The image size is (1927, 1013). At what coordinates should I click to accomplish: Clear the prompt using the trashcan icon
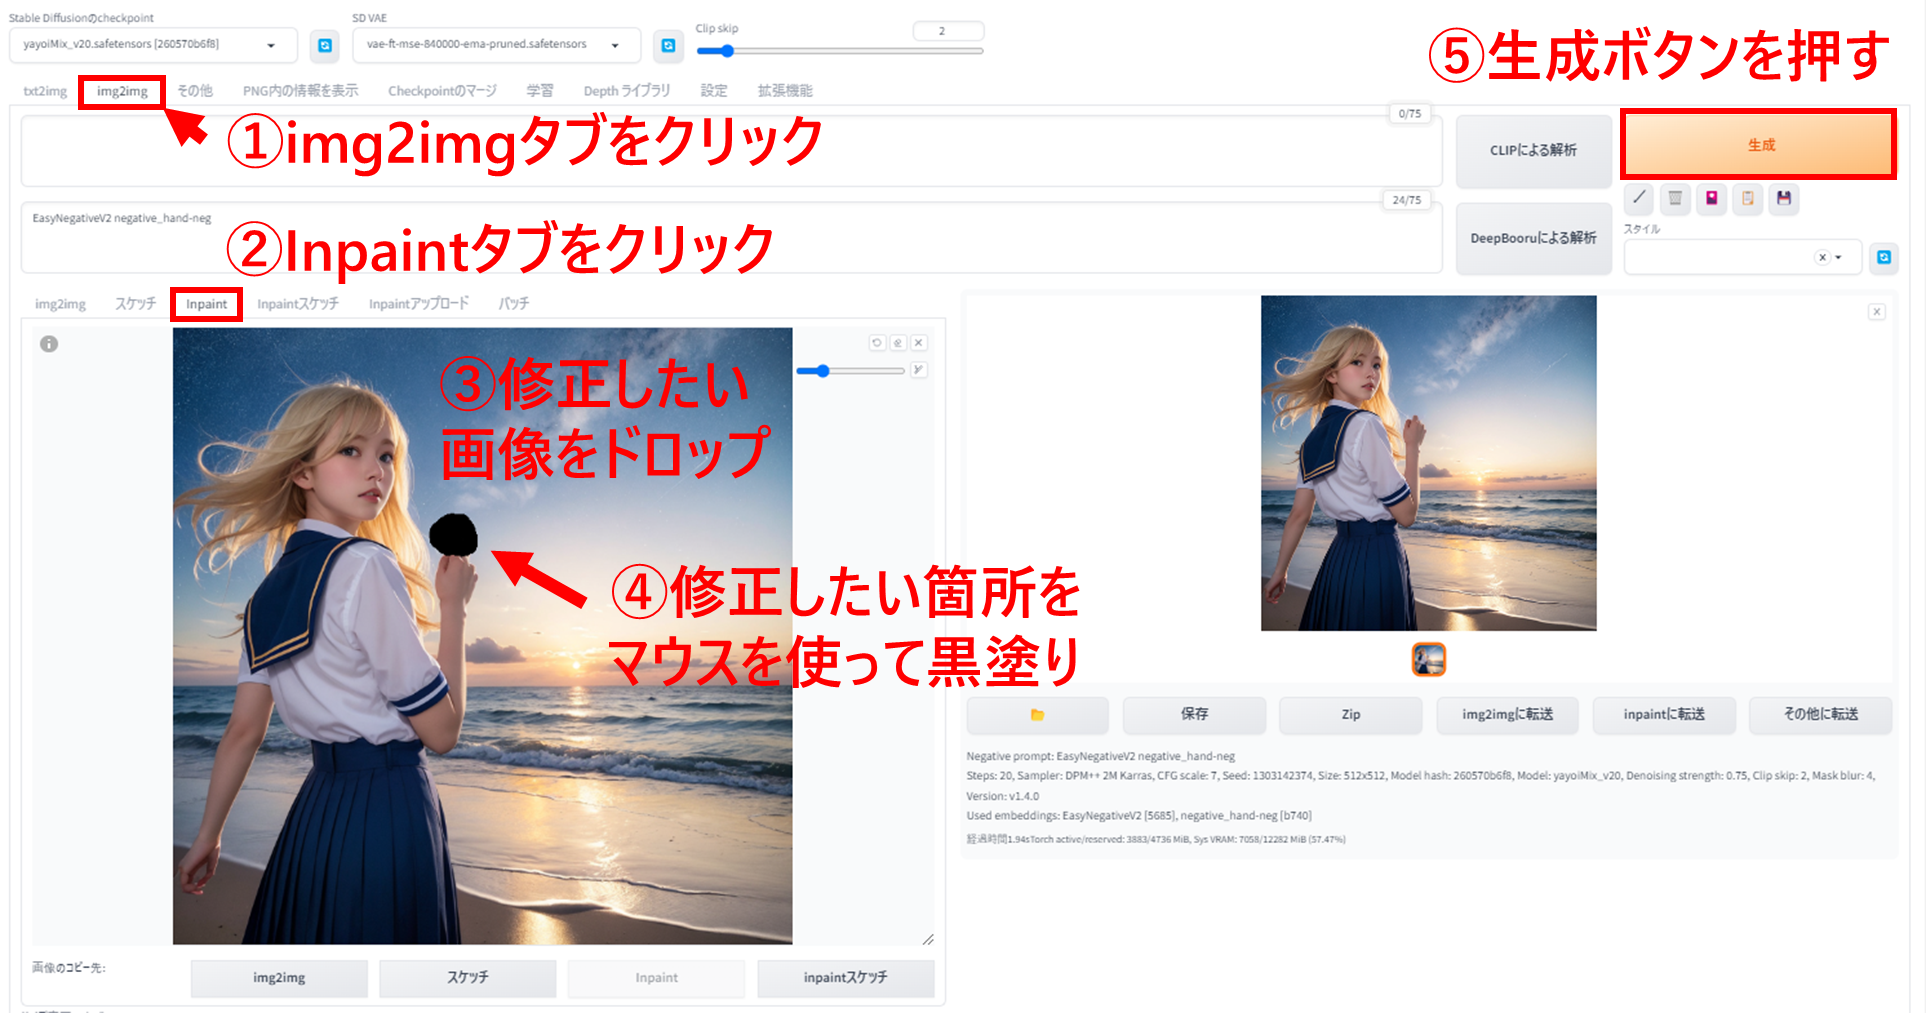click(x=1675, y=199)
